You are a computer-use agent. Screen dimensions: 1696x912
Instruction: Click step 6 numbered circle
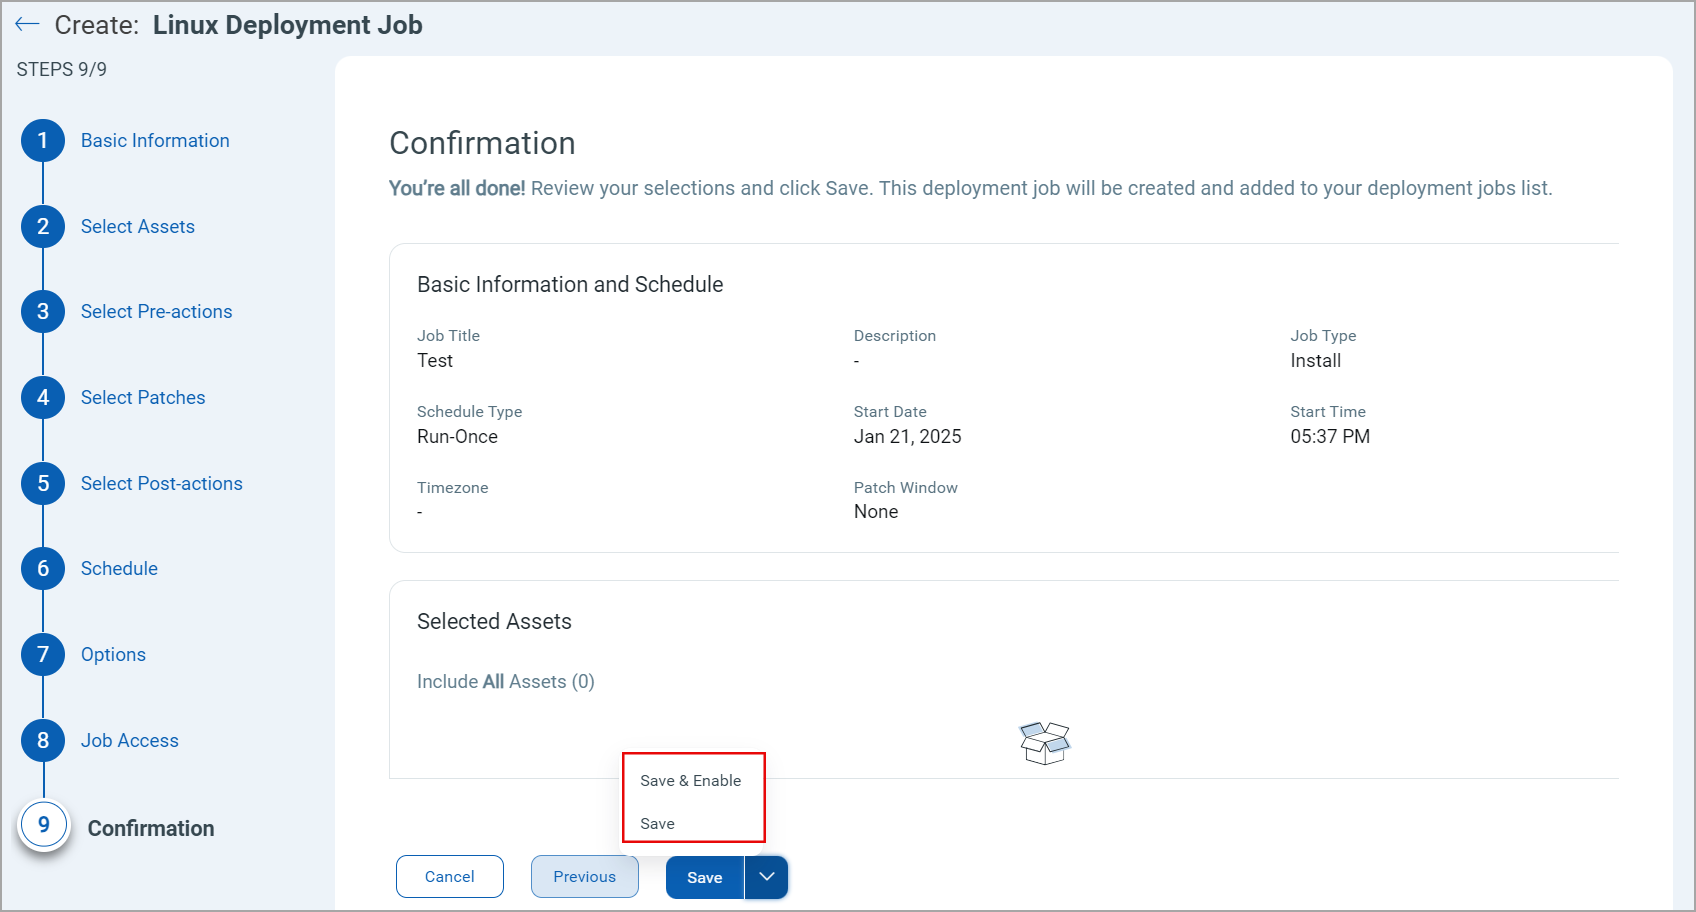43,569
